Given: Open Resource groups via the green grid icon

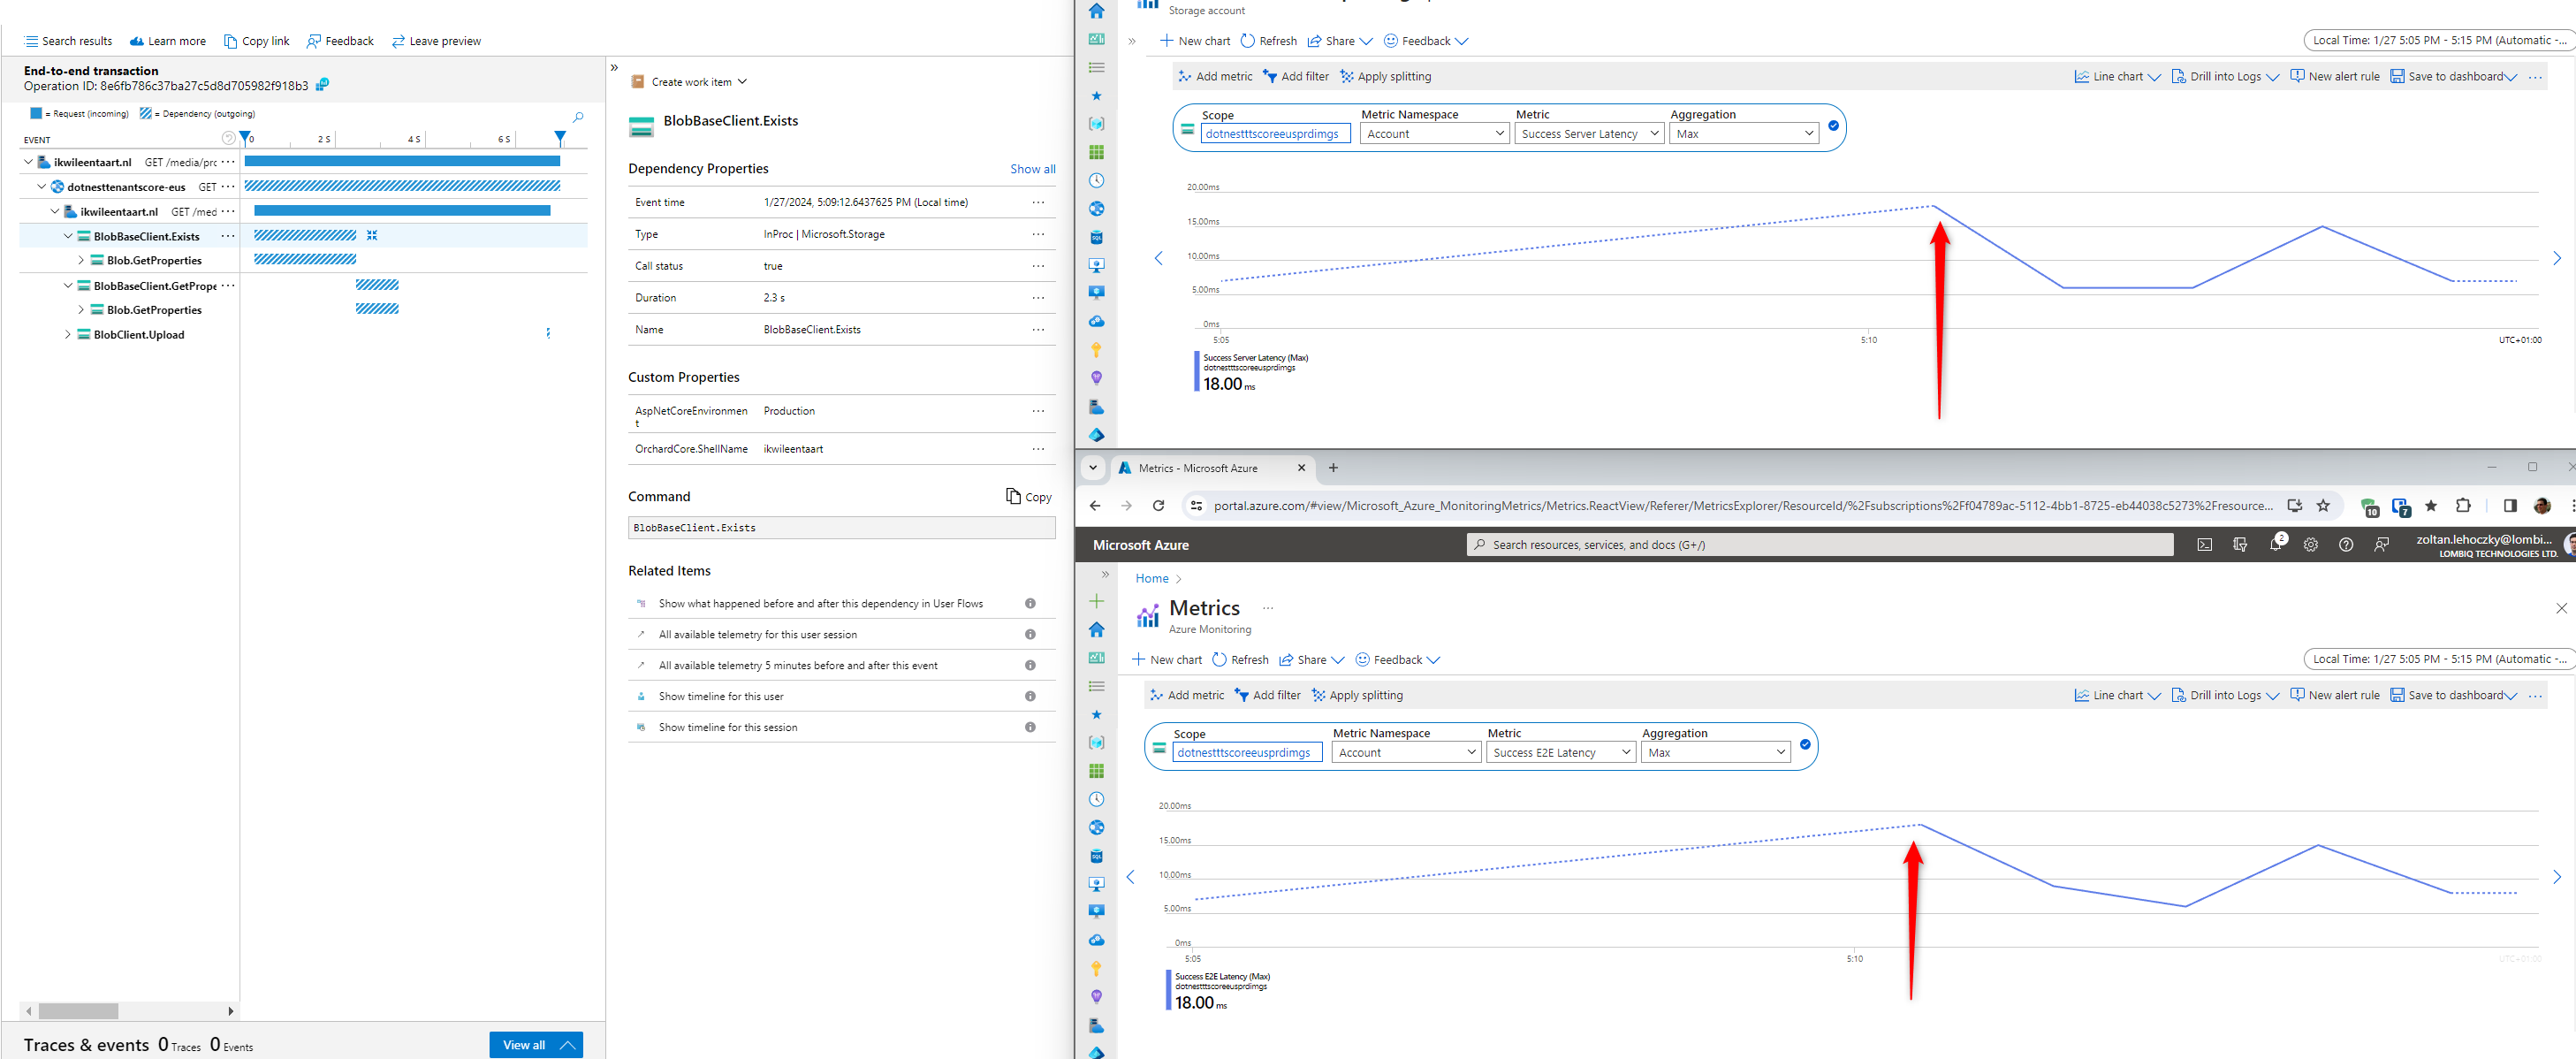Looking at the screenshot, I should pyautogui.click(x=1097, y=770).
